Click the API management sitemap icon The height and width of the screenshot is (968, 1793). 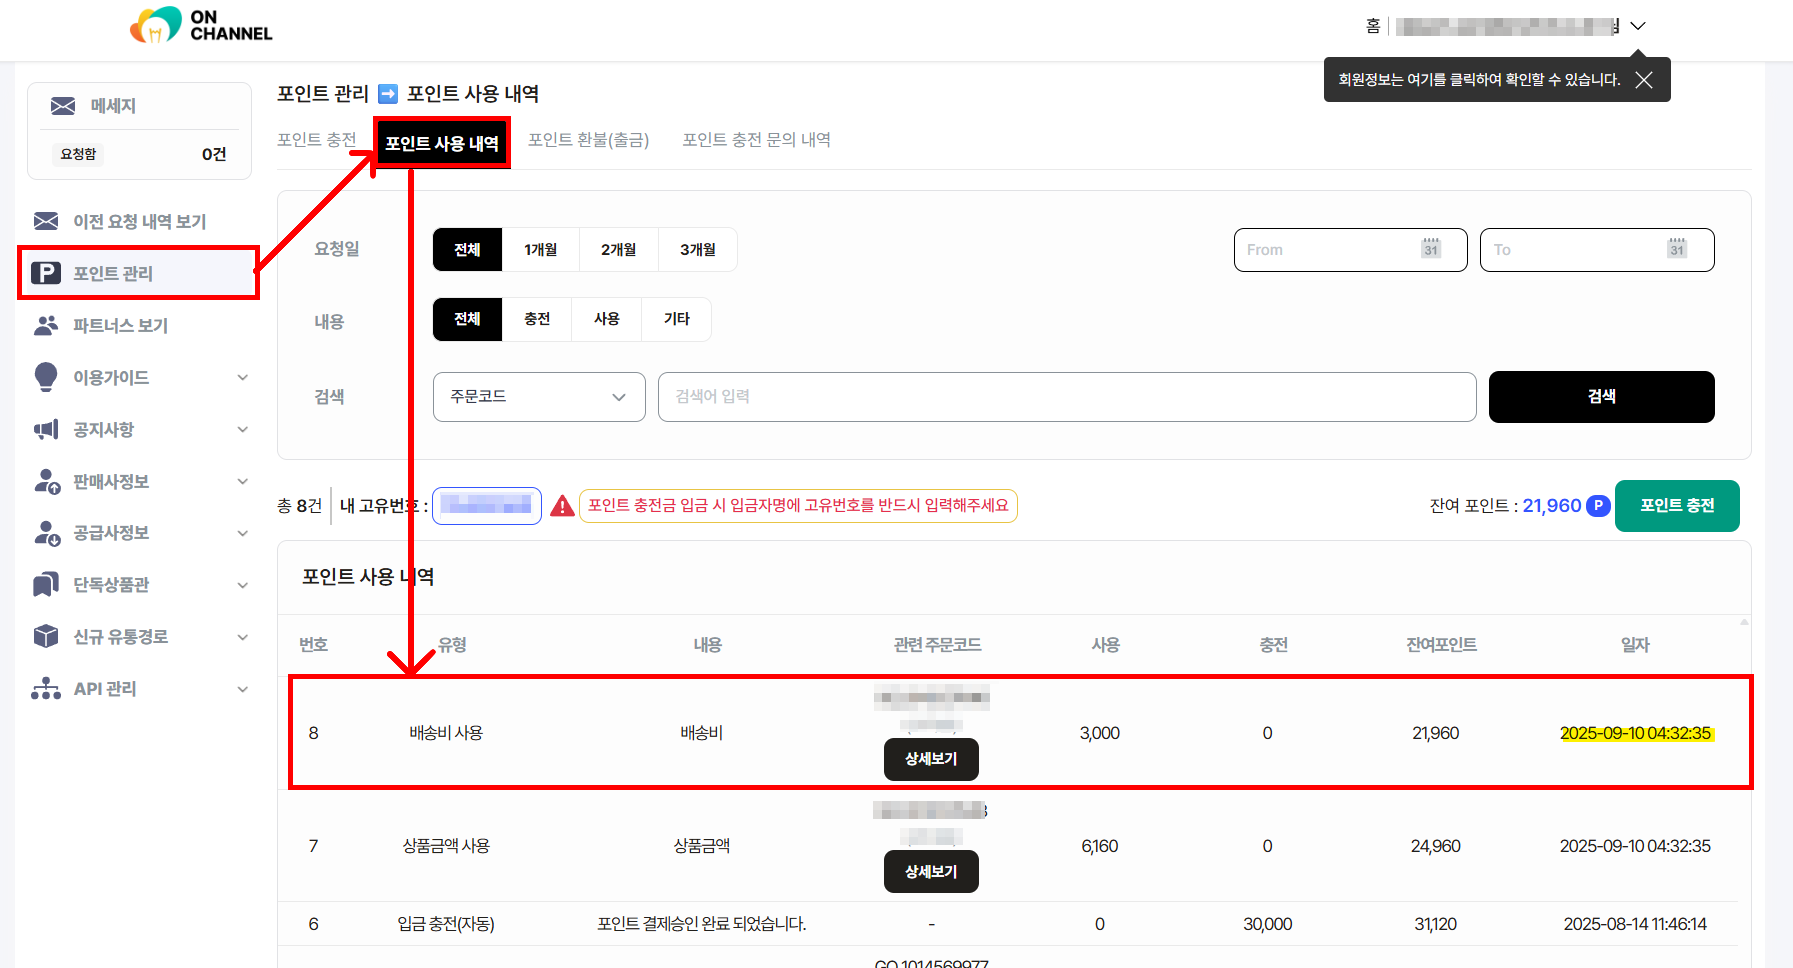click(x=46, y=689)
